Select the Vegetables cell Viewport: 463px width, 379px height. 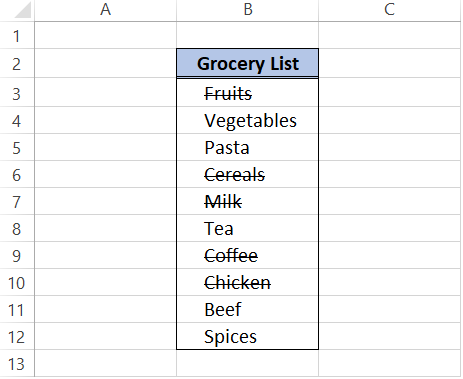pos(247,120)
